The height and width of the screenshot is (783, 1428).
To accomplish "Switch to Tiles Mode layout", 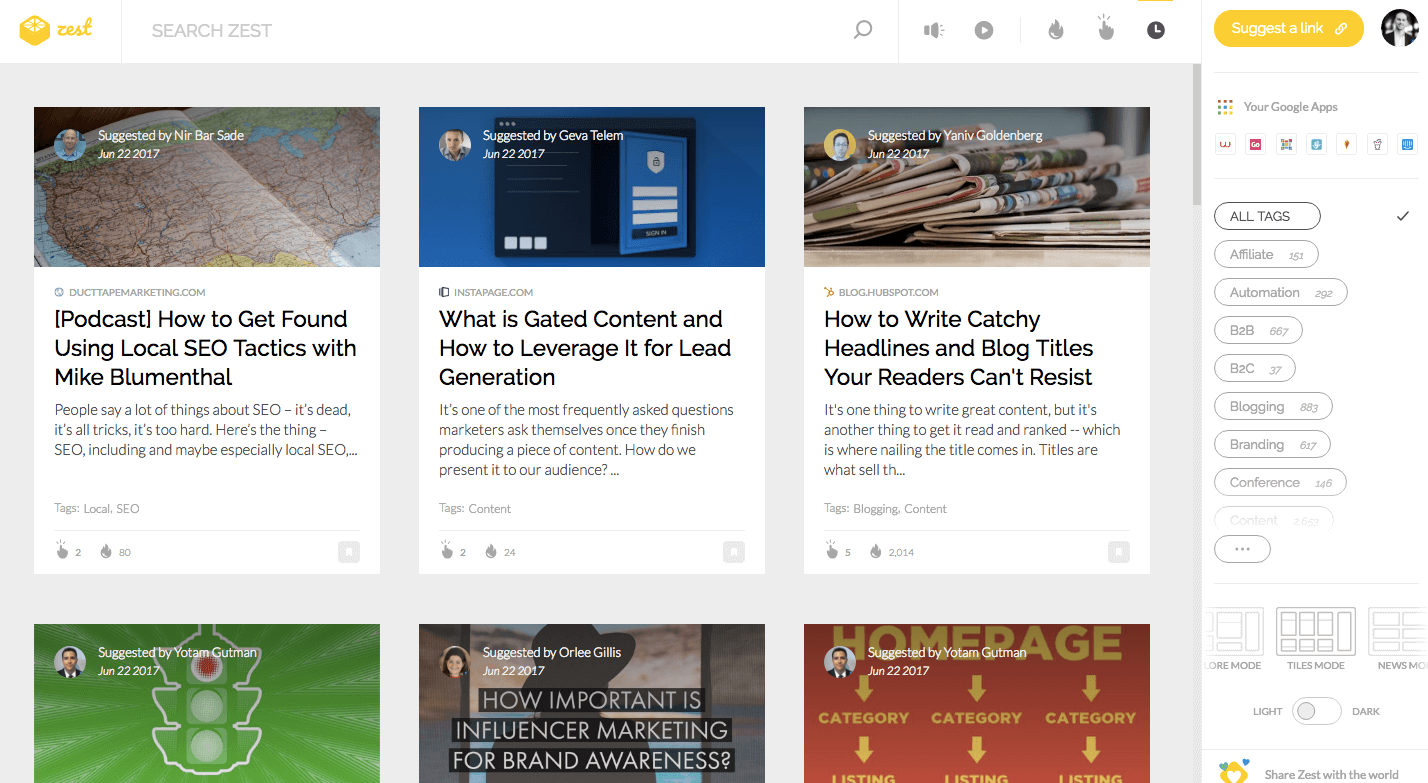I will 1315,638.
